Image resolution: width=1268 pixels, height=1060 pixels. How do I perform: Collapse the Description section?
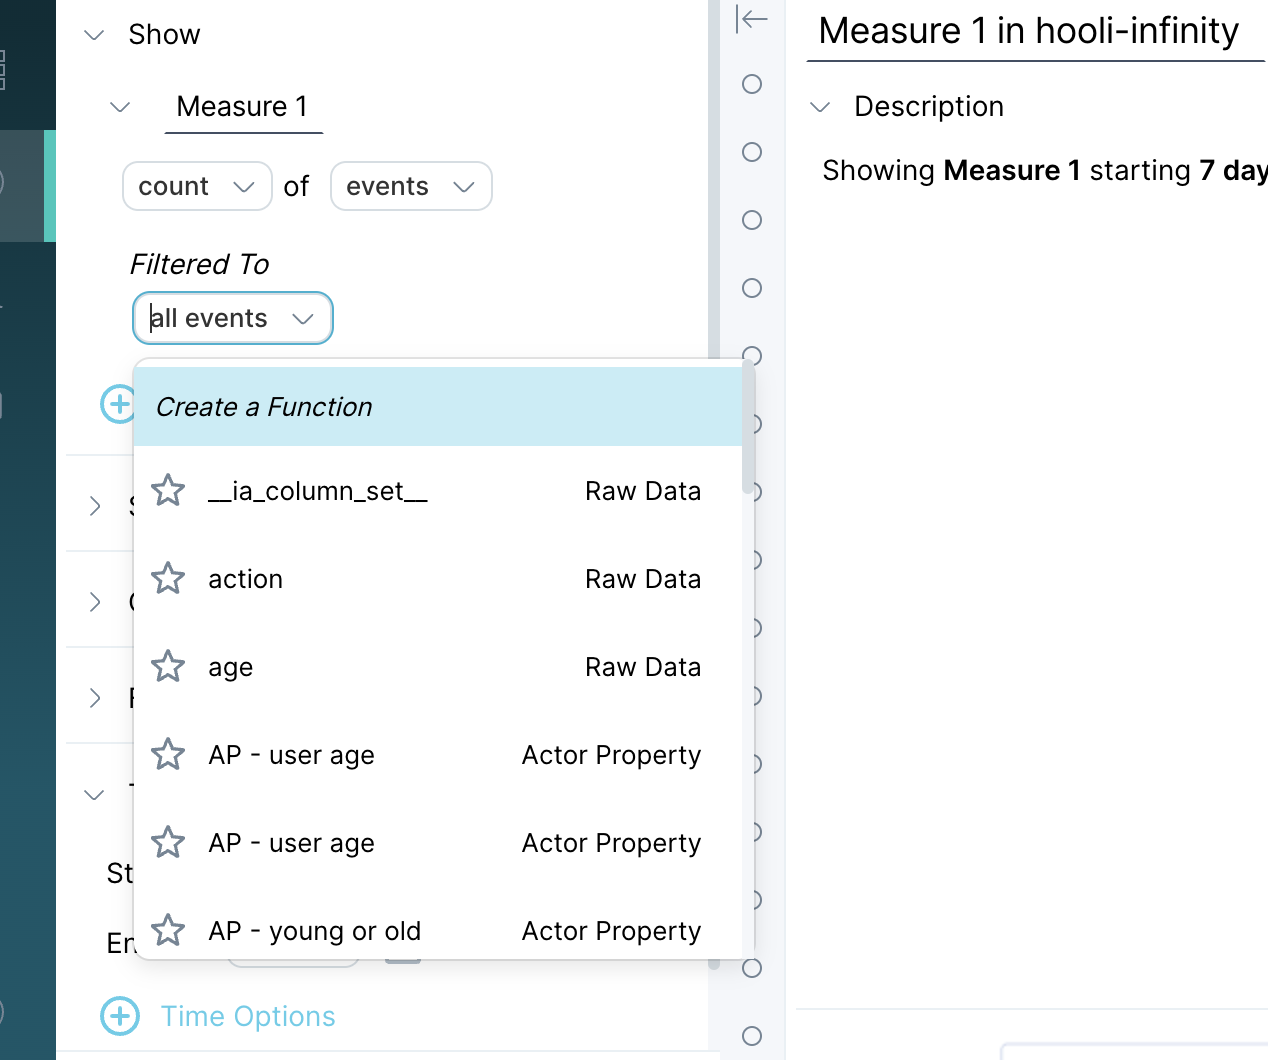(x=821, y=107)
